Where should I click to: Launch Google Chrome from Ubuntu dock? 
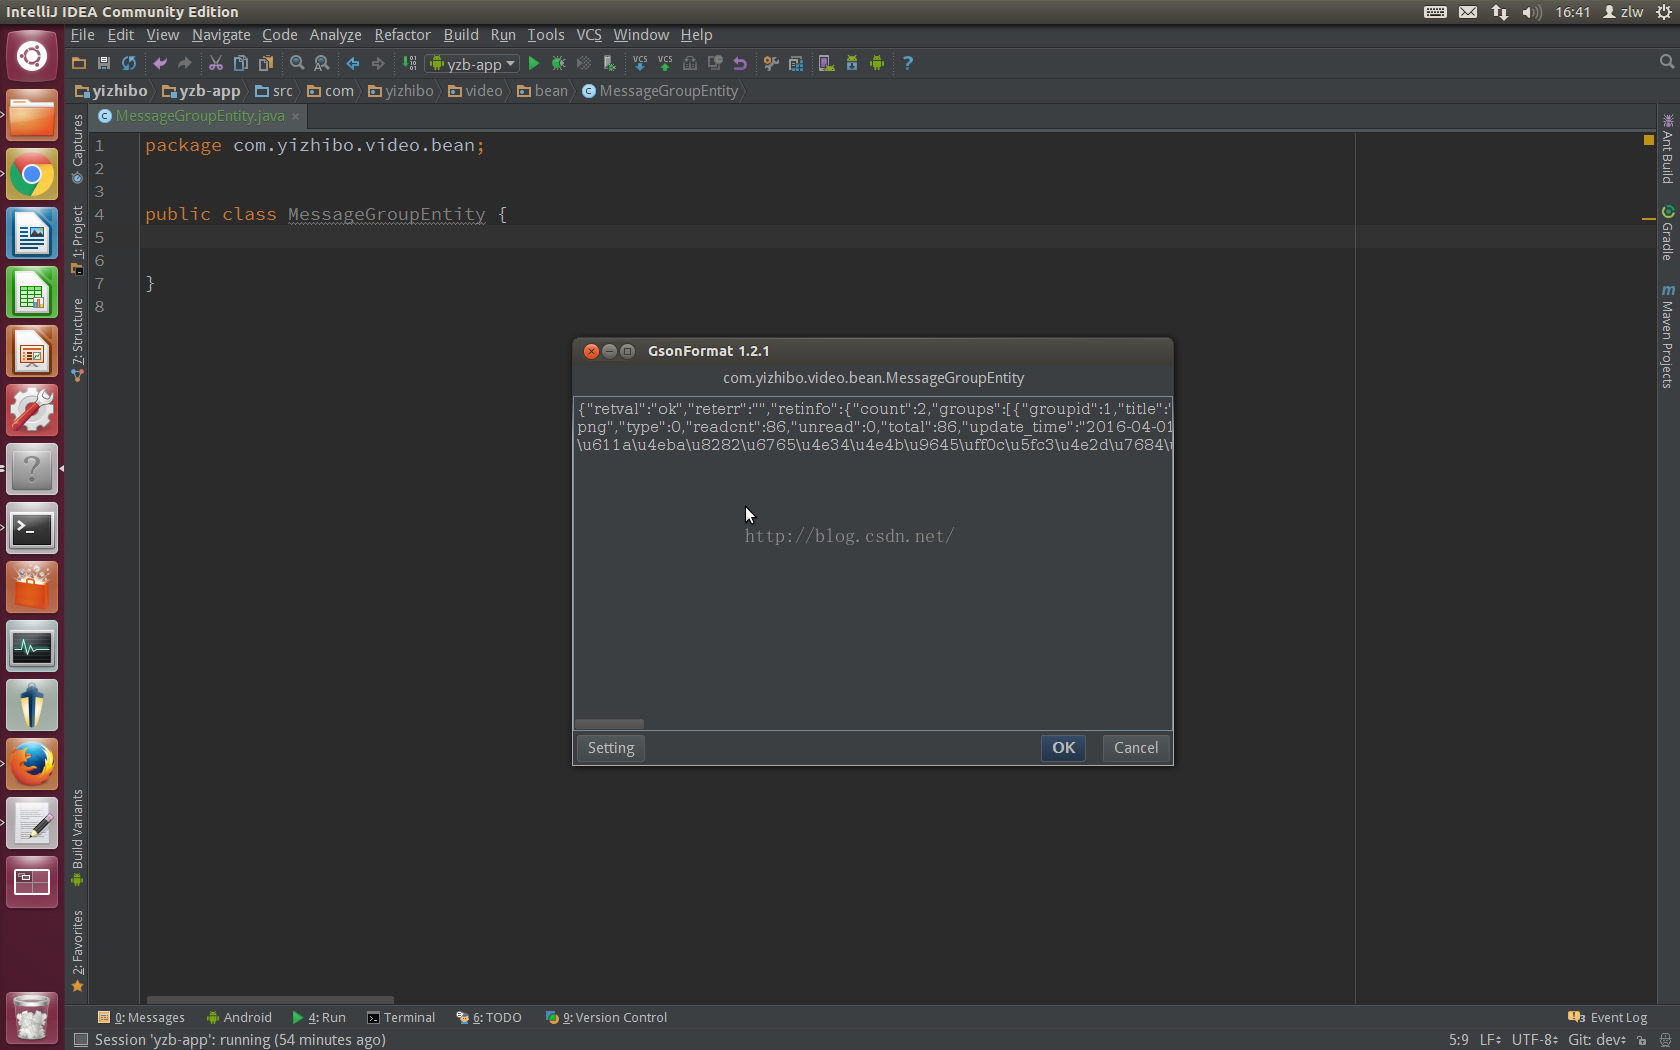tap(32, 176)
